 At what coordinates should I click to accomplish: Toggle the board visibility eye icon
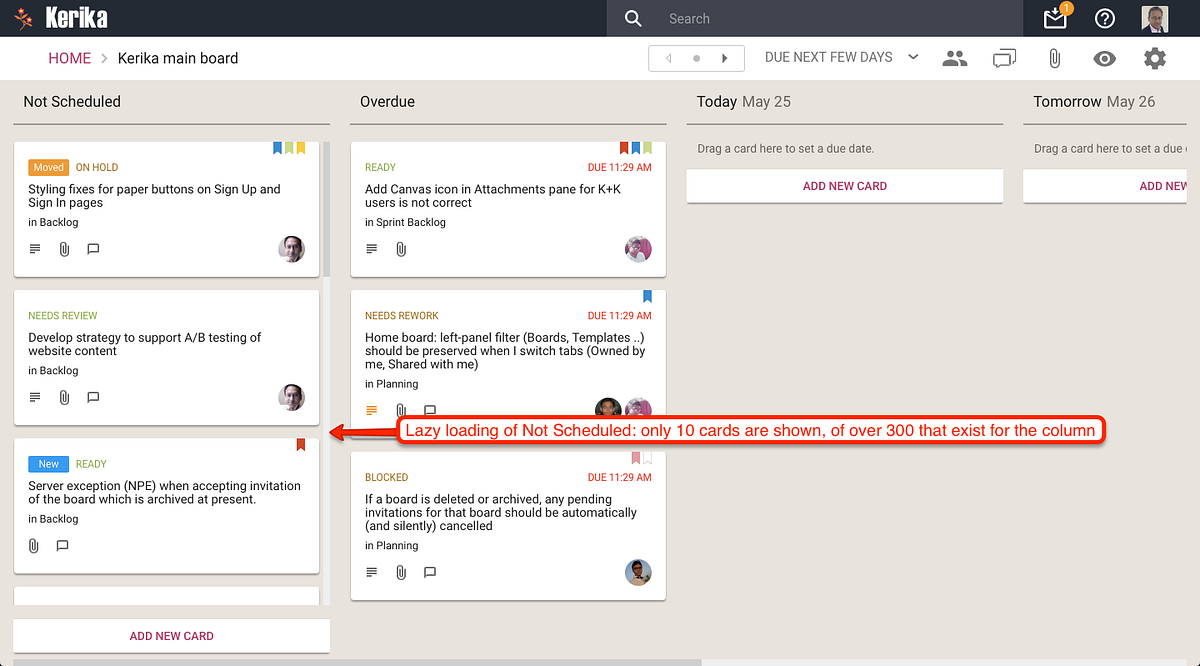coord(1104,58)
